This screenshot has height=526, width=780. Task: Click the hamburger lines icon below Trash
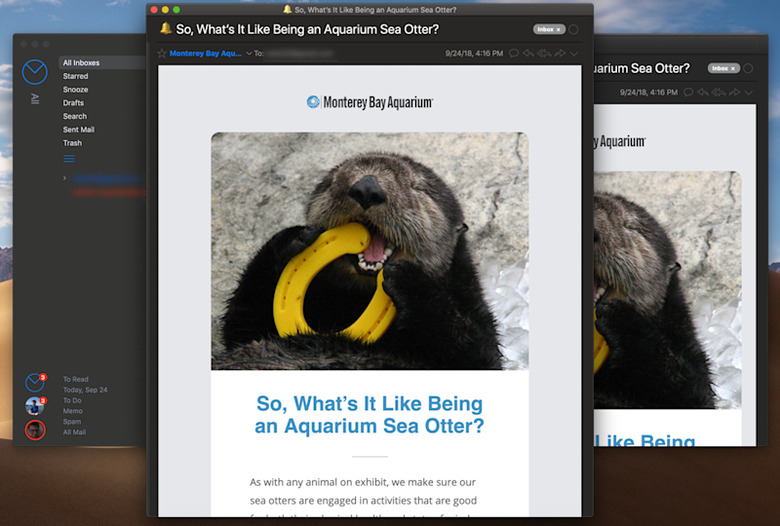point(69,159)
